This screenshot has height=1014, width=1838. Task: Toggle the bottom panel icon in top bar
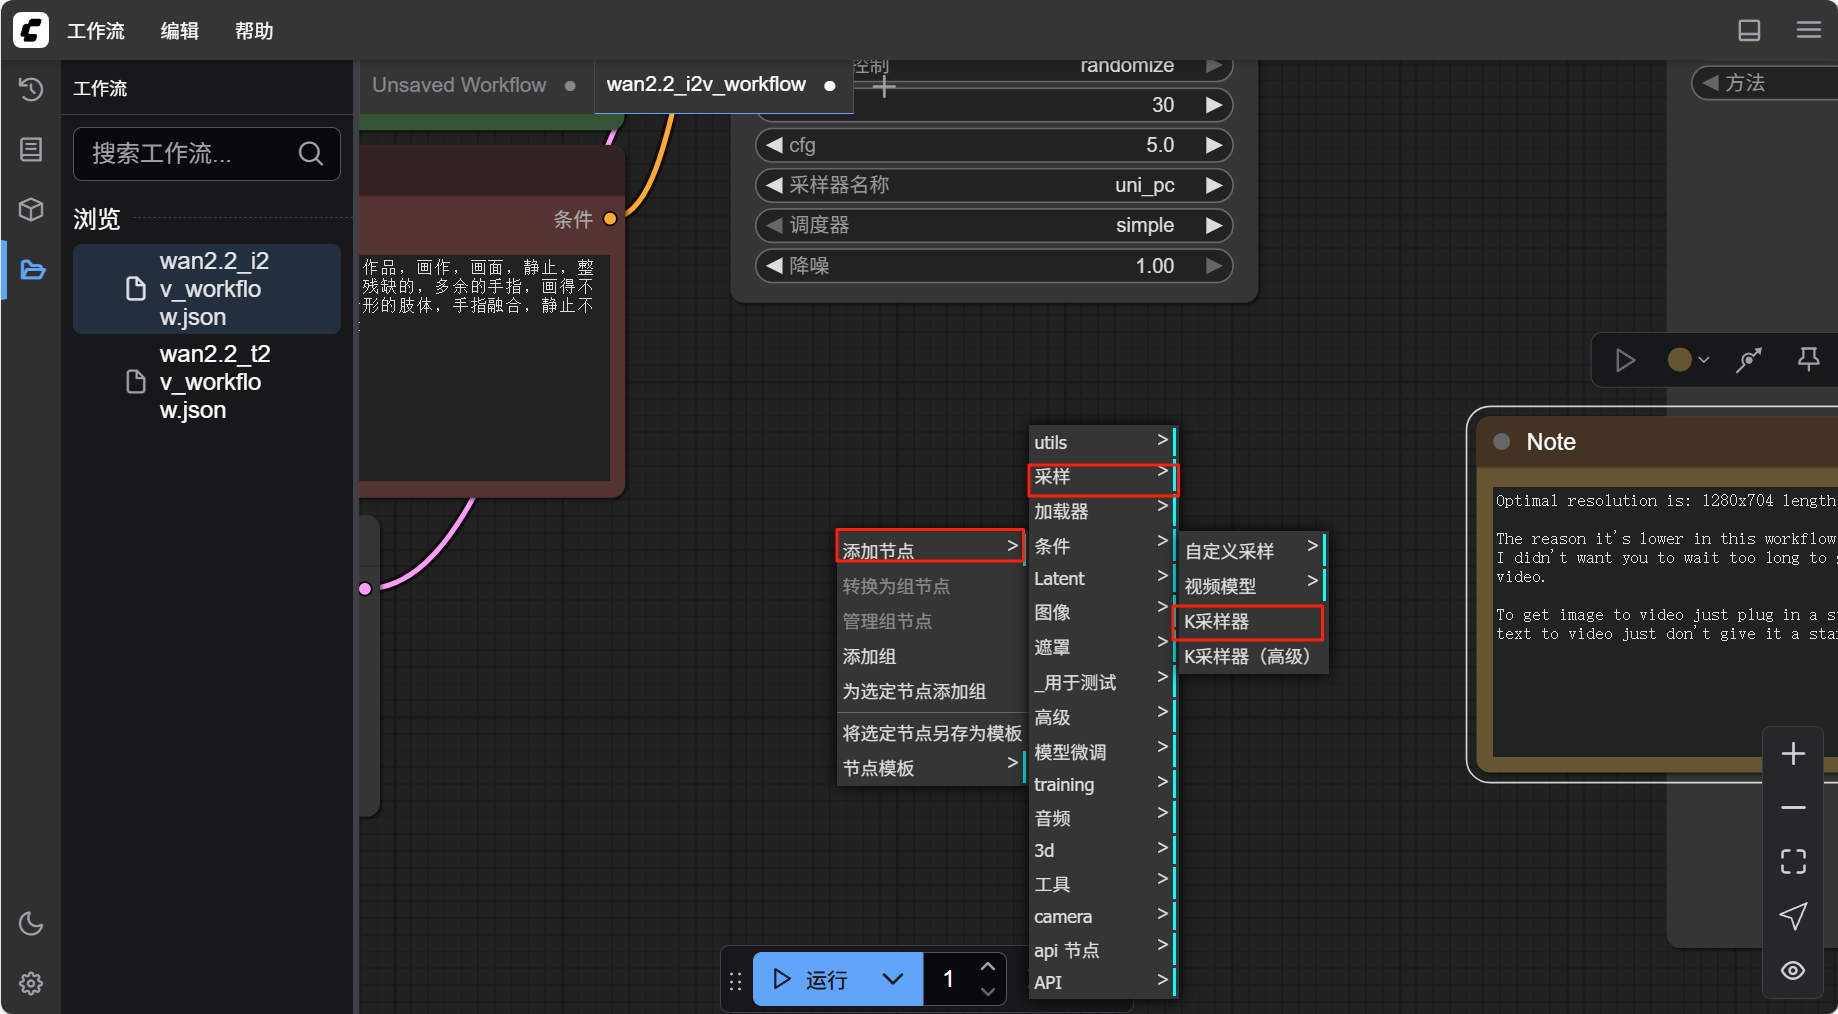tap(1749, 30)
